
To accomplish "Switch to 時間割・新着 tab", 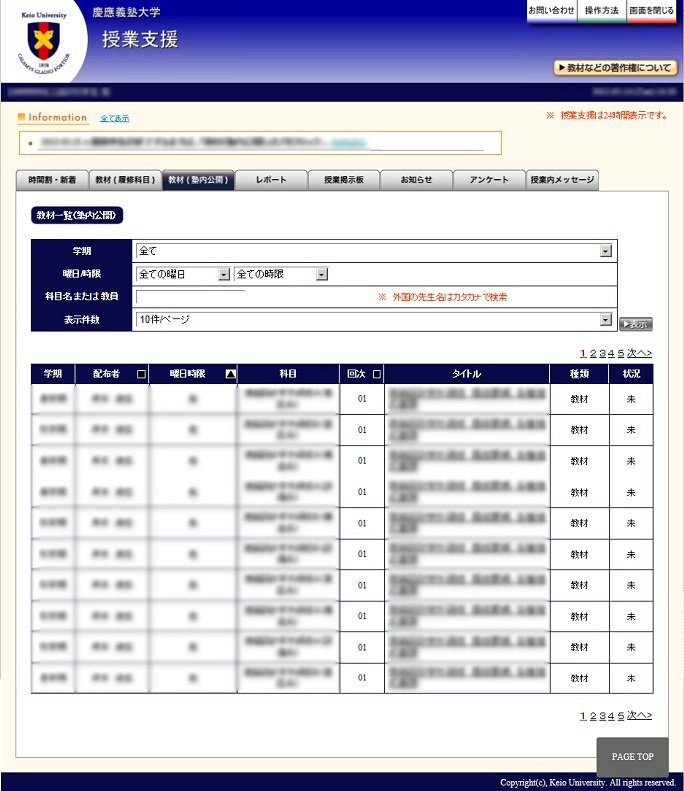I will coord(52,180).
